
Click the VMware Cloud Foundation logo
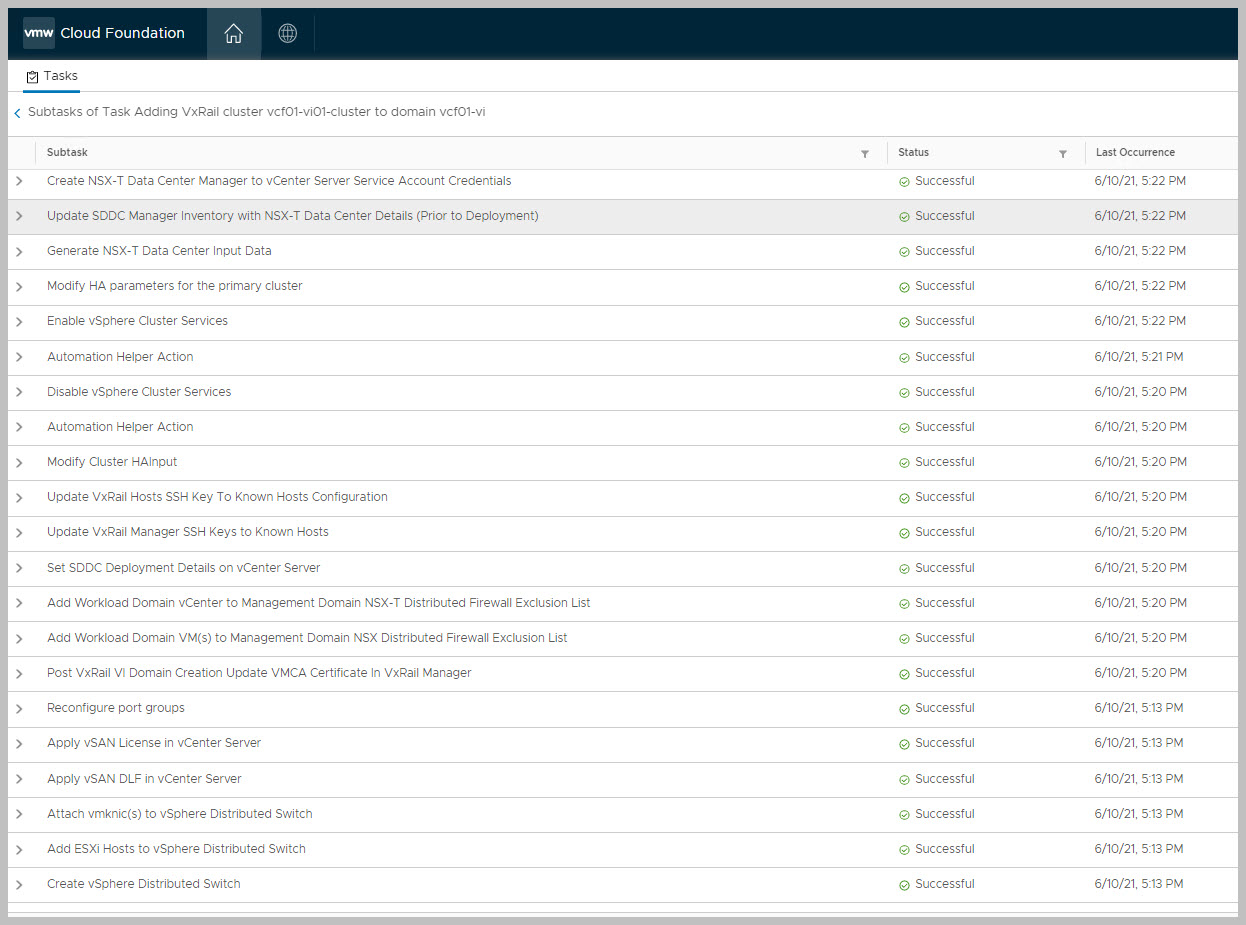pyautogui.click(x=104, y=33)
